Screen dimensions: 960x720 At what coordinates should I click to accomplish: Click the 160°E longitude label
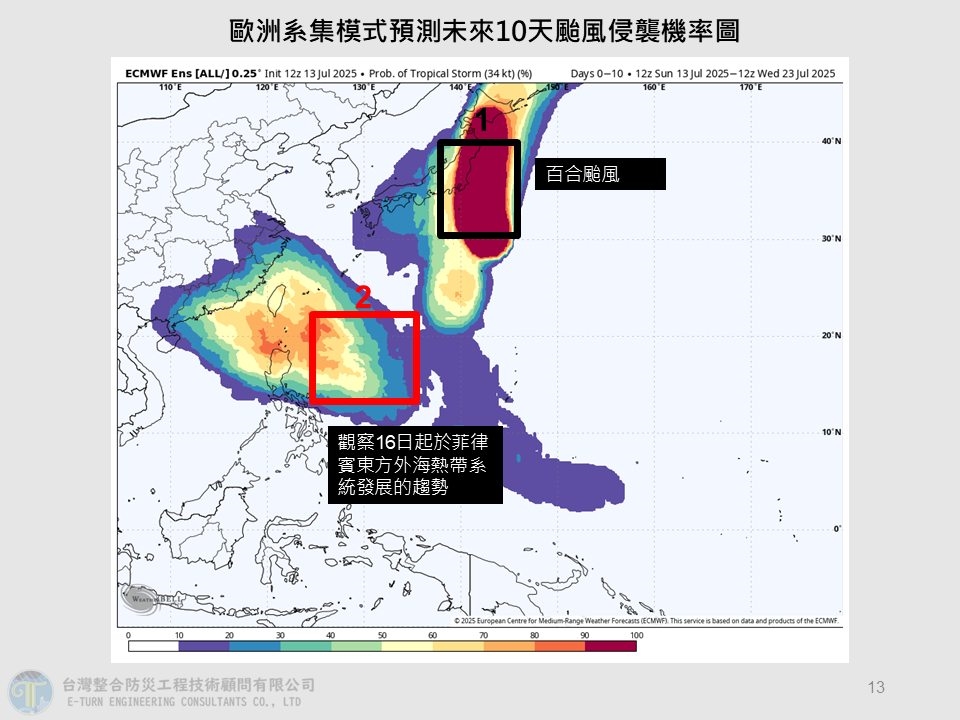pyautogui.click(x=654, y=88)
